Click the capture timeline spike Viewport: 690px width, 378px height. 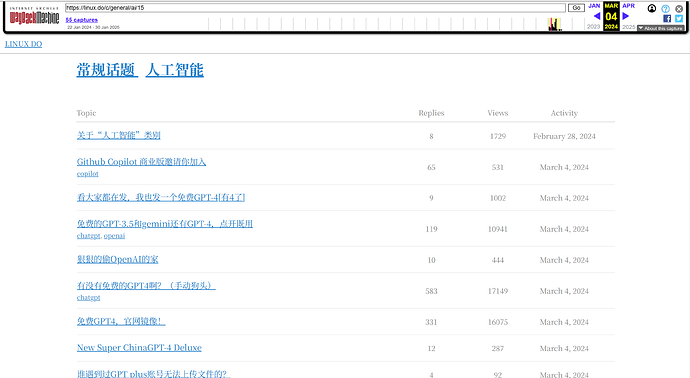click(x=554, y=25)
